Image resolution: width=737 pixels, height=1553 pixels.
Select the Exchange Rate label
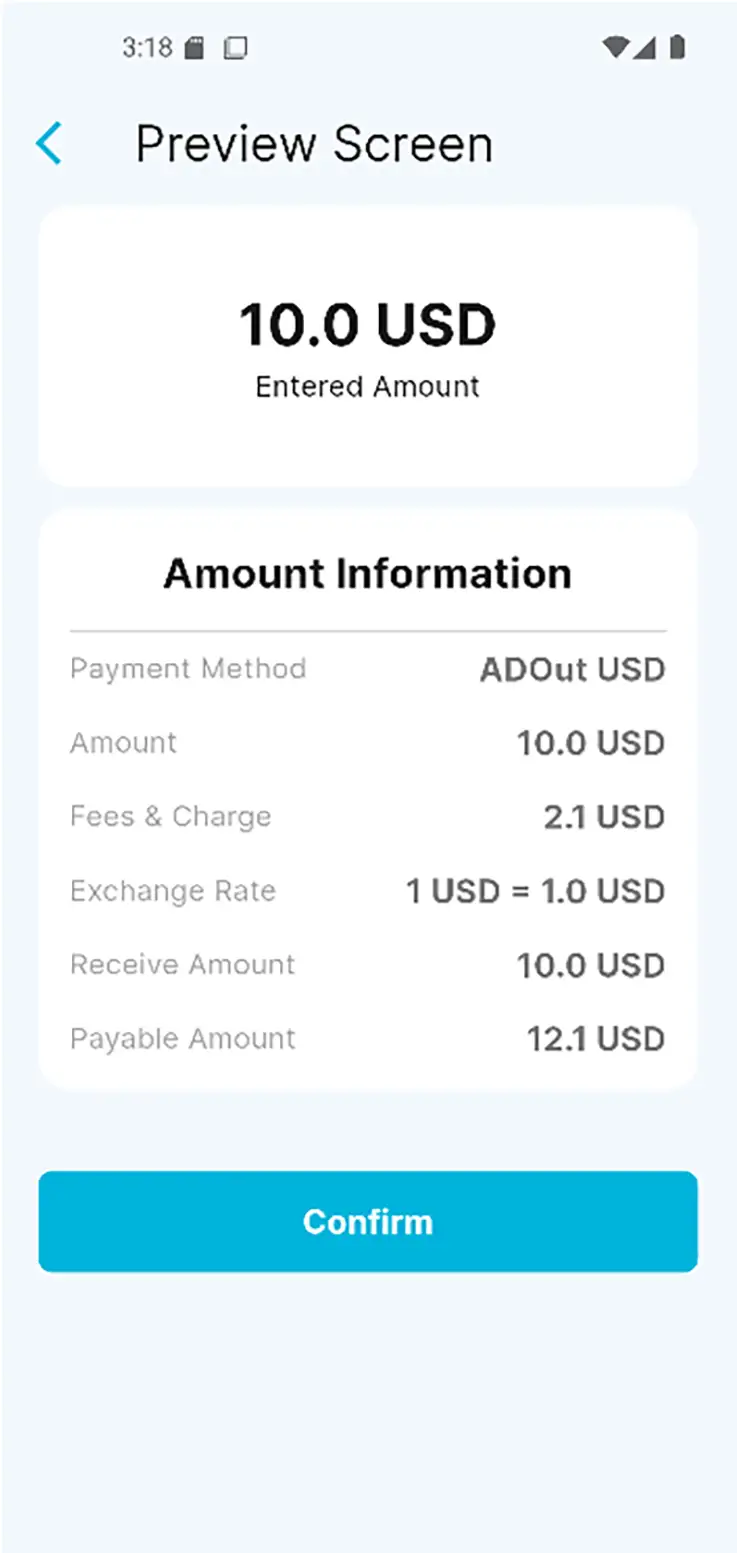(172, 890)
